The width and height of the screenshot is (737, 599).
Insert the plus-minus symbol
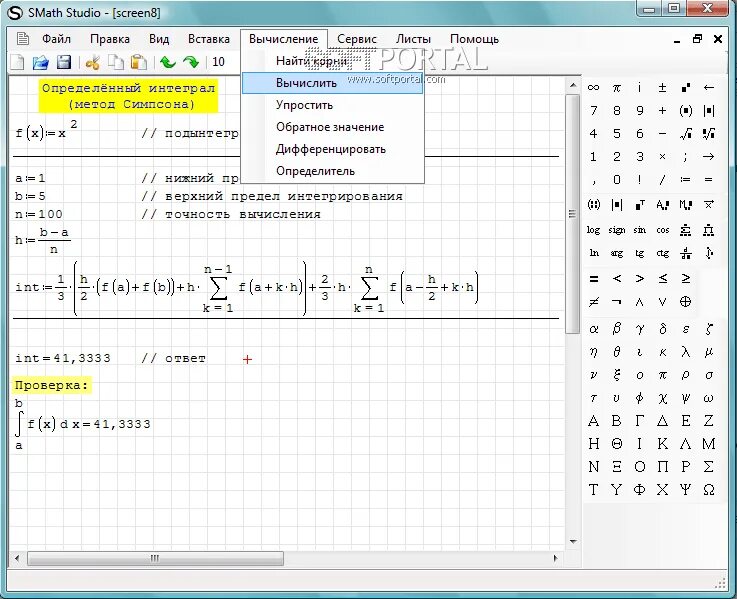663,87
